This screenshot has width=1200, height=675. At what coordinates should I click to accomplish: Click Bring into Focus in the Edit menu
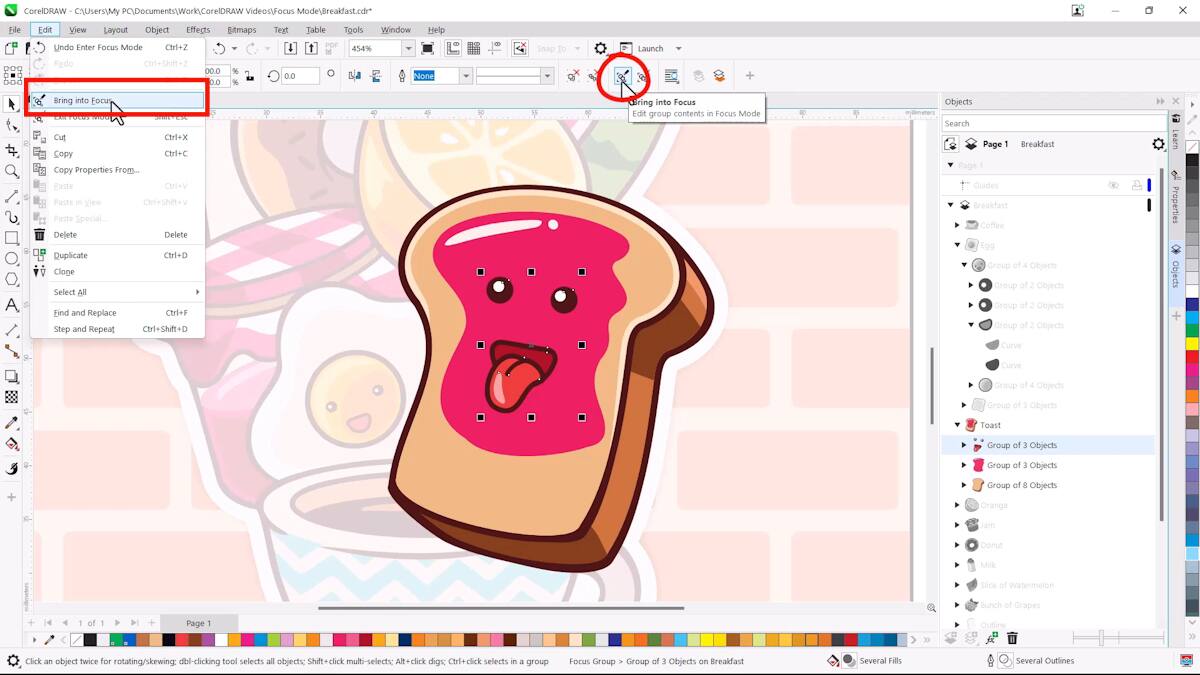83,100
